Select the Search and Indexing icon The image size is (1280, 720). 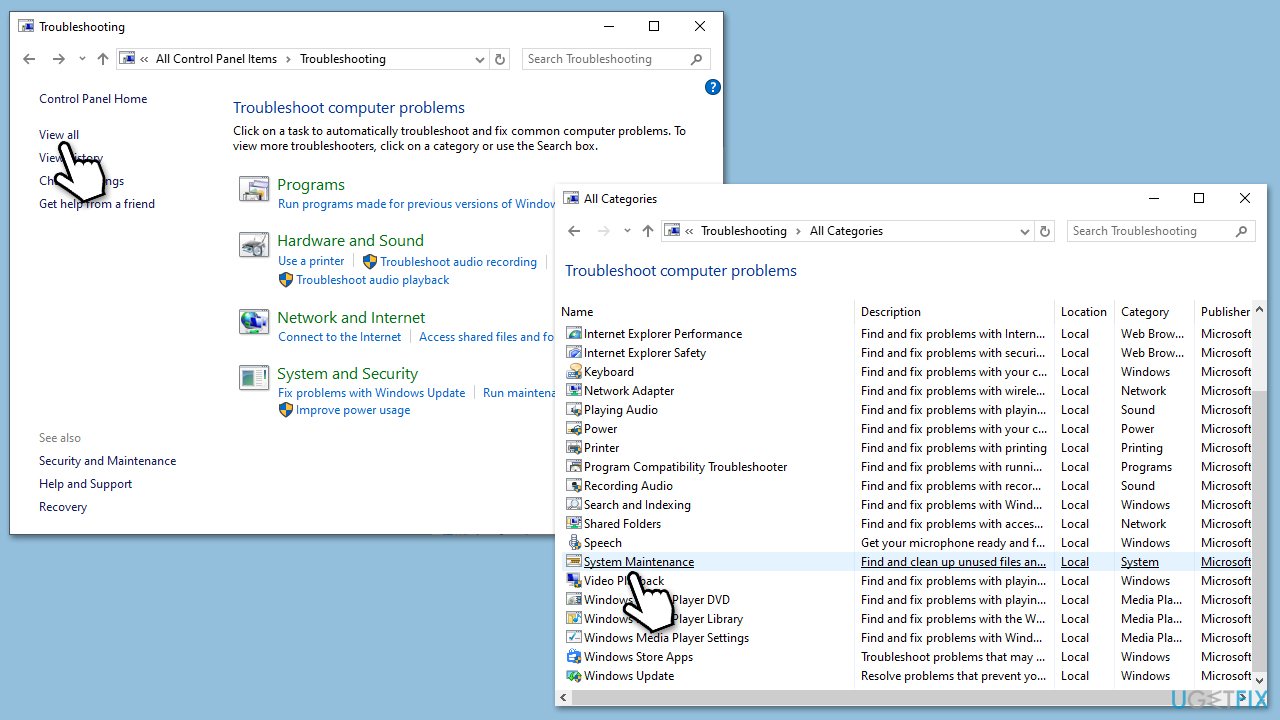point(573,505)
